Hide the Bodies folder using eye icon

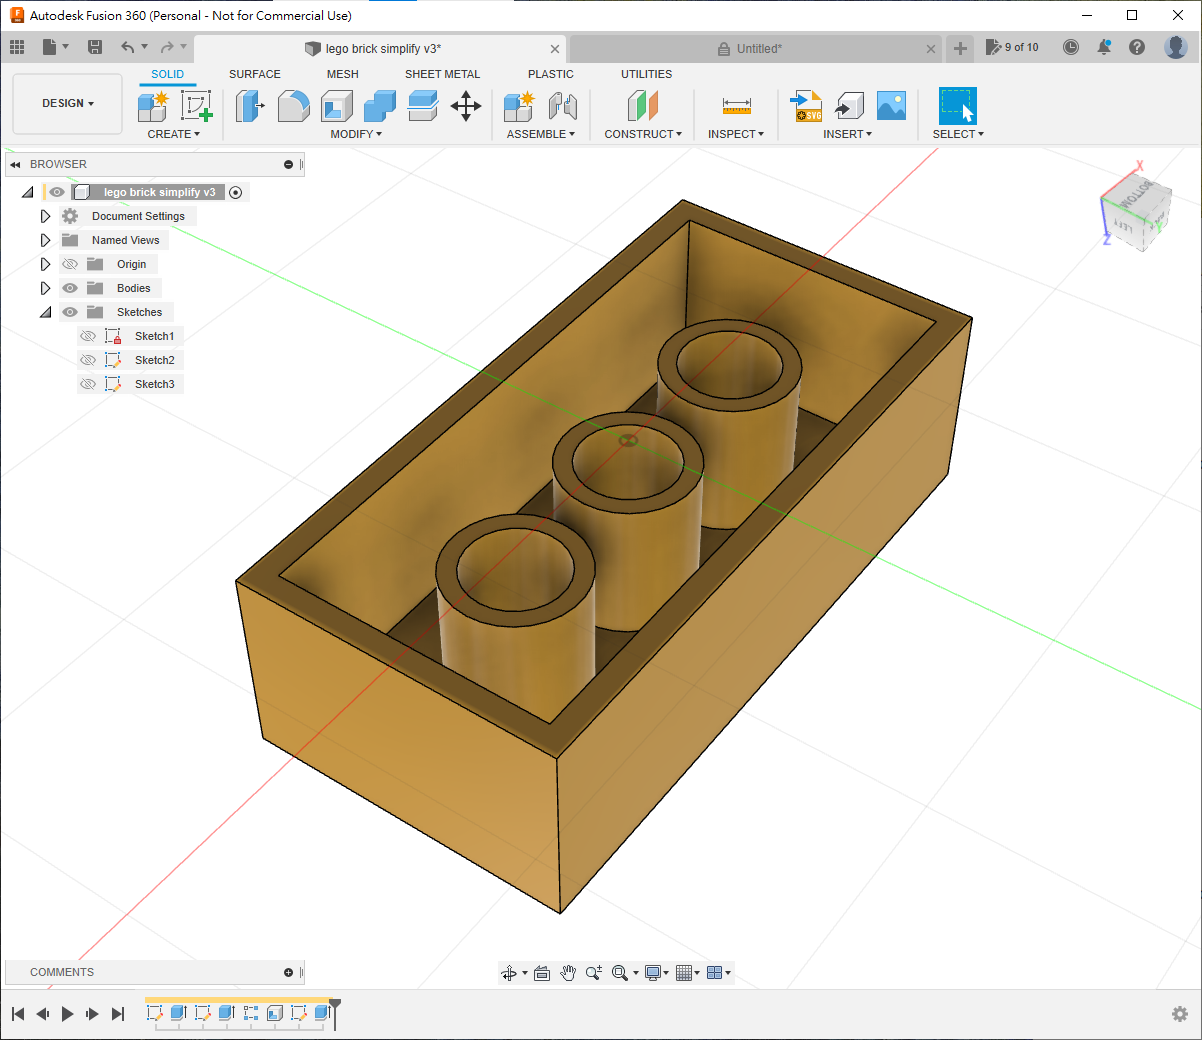point(70,288)
